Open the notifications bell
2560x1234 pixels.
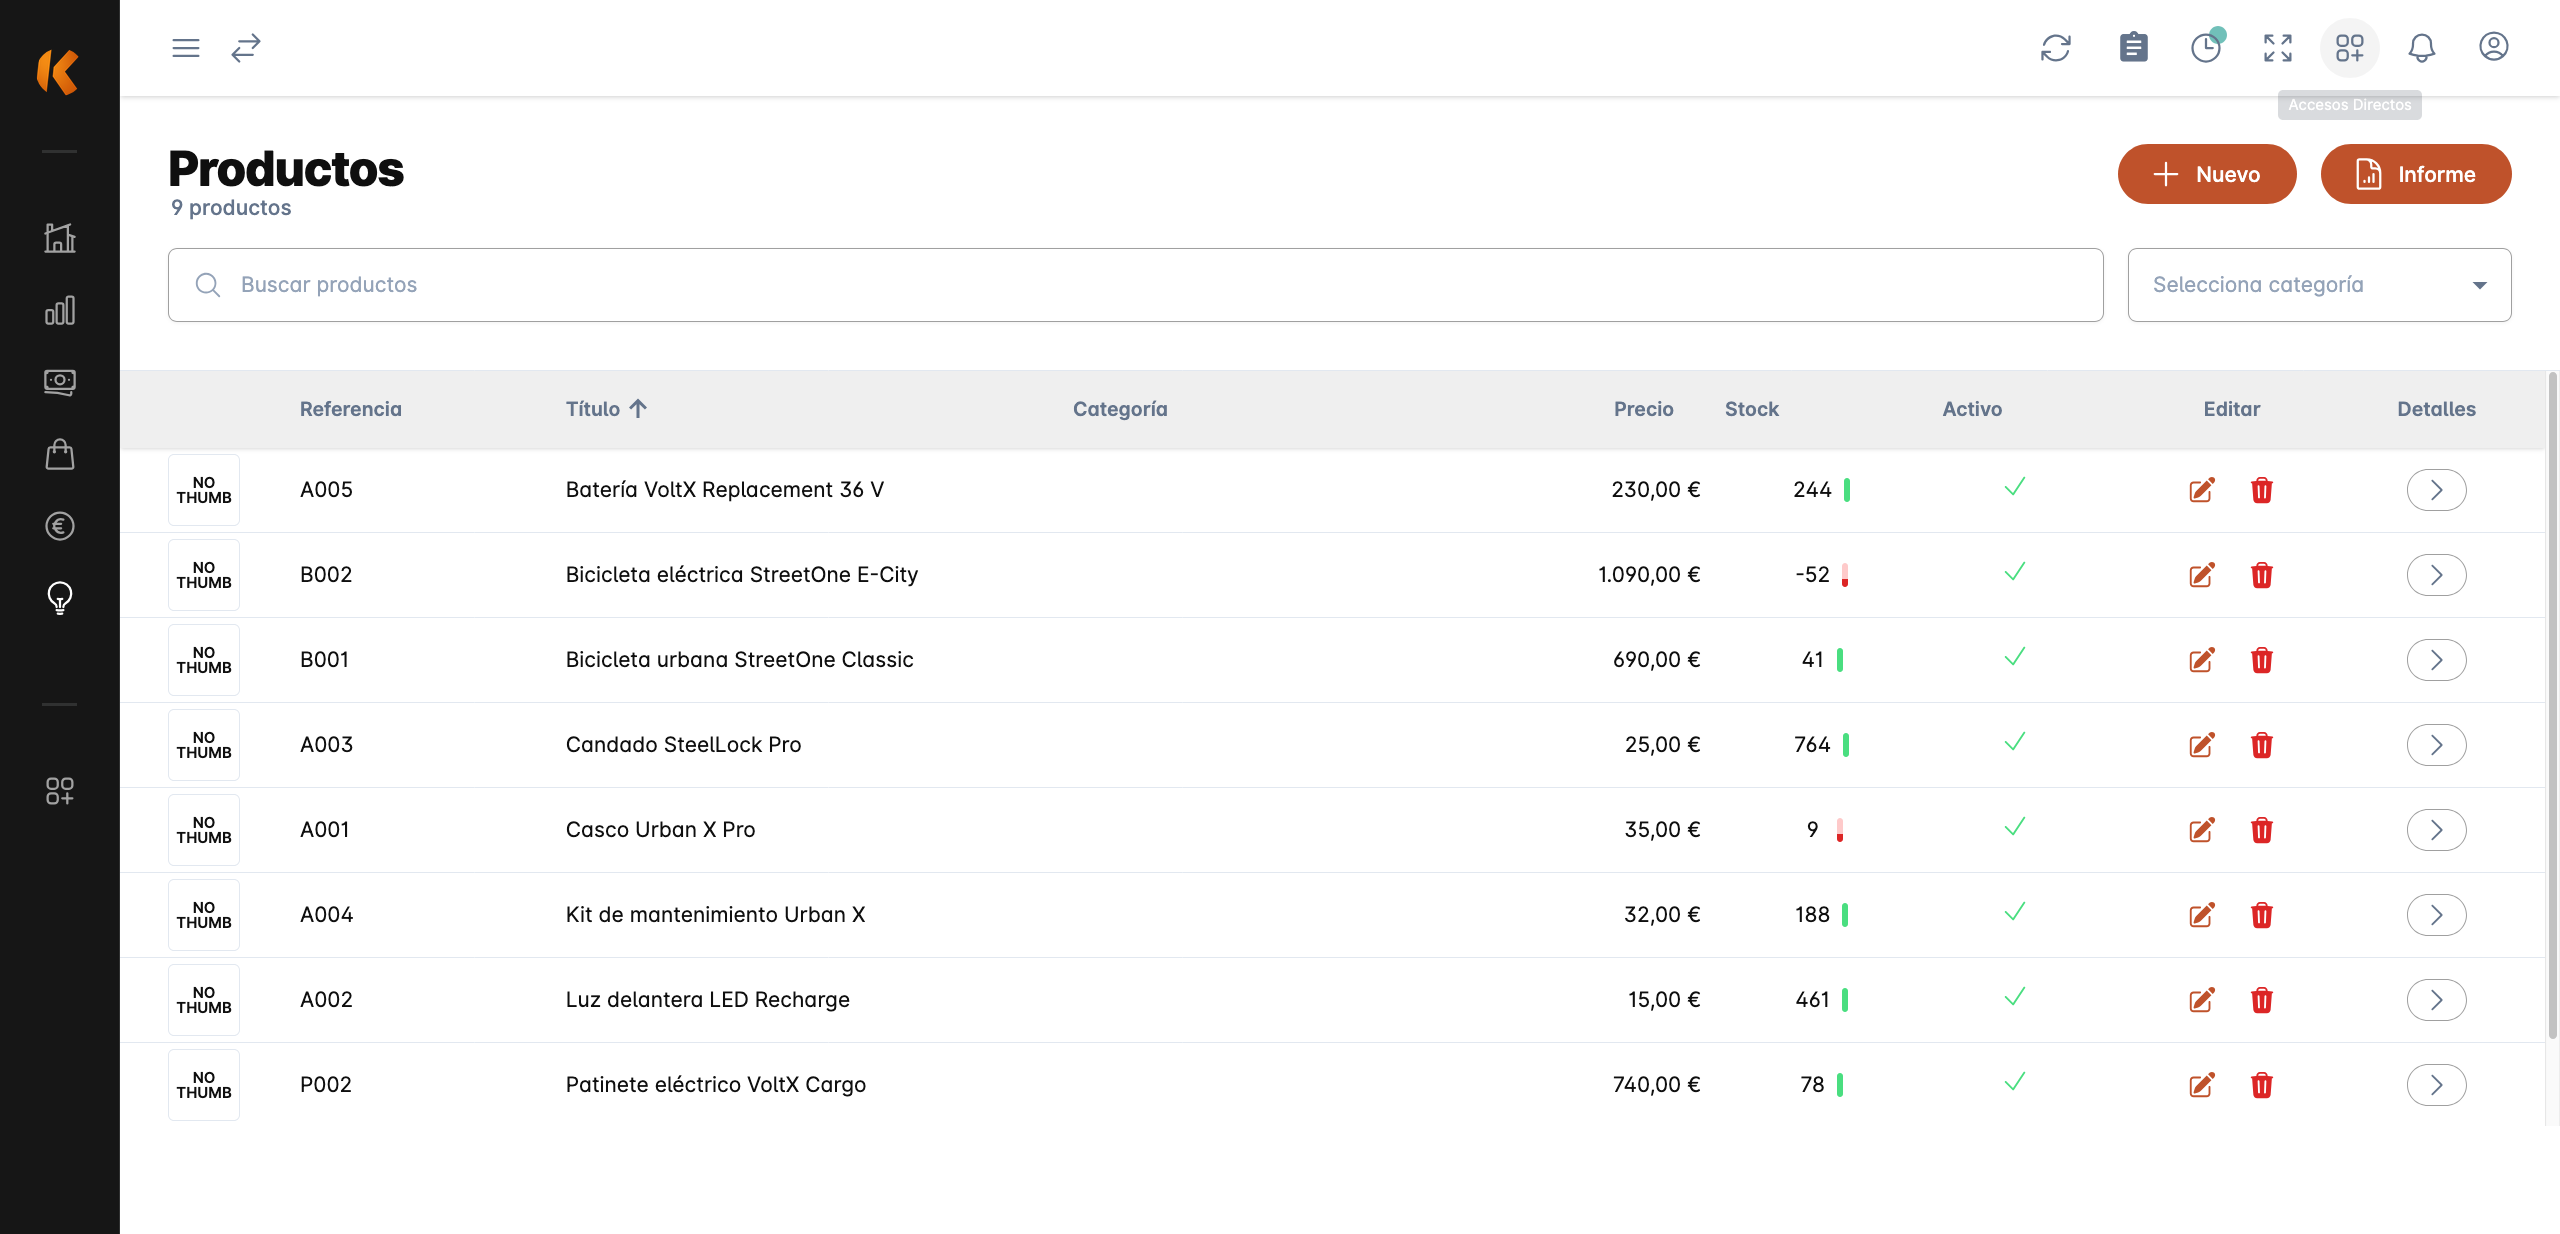pos(2421,48)
